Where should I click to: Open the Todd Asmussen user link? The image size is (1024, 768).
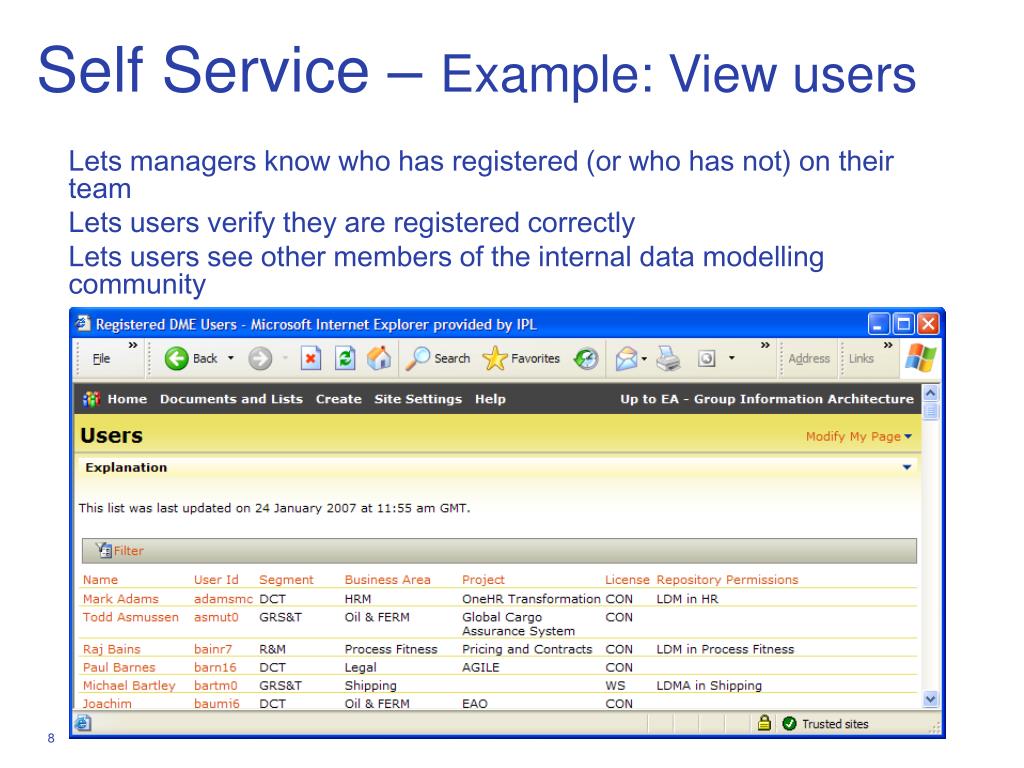pos(131,617)
